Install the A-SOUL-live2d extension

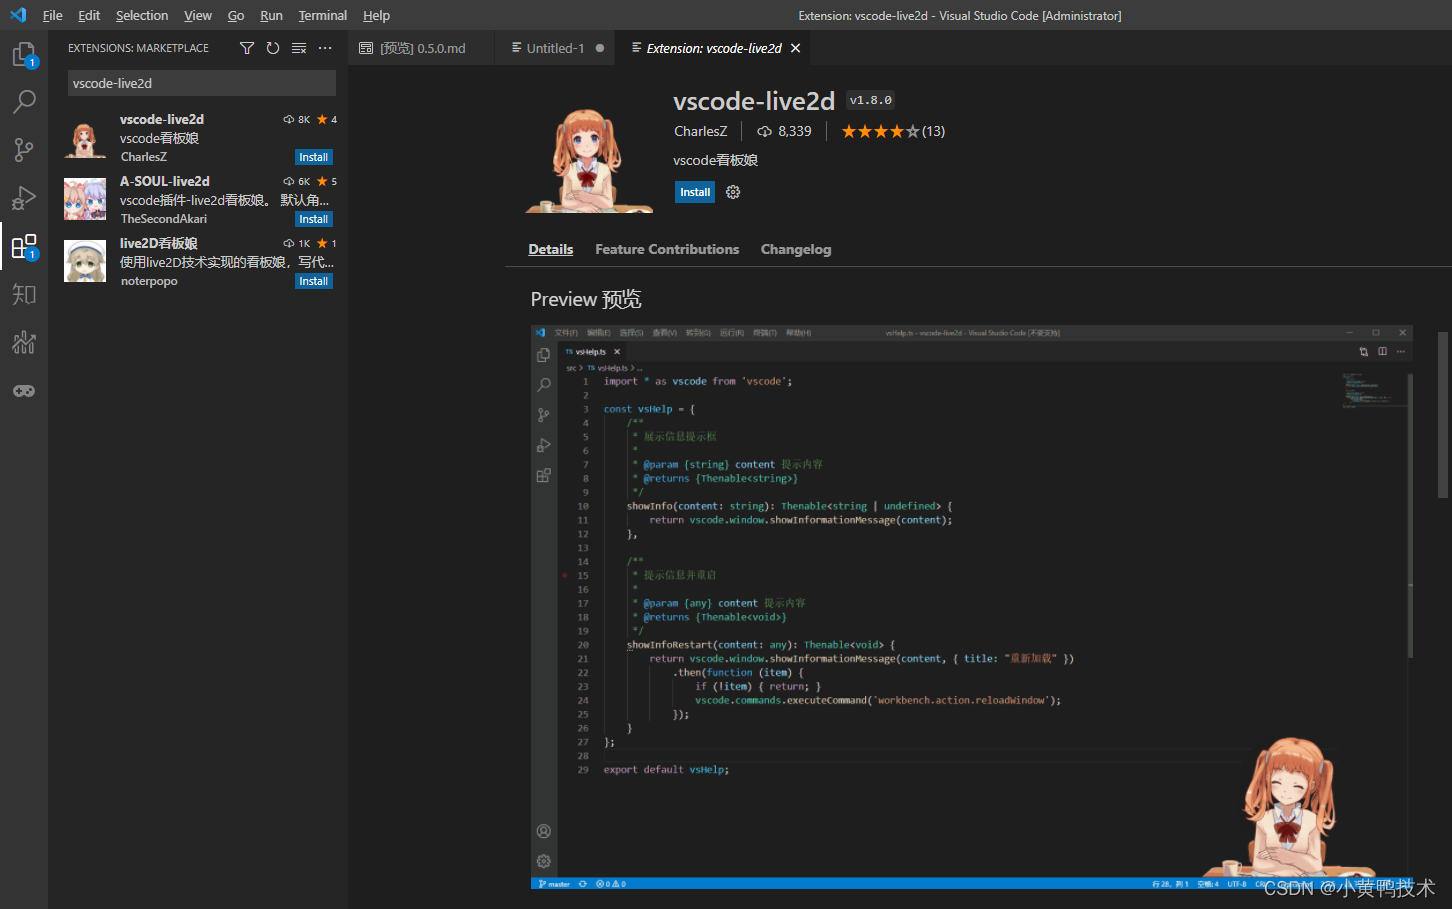pos(313,219)
